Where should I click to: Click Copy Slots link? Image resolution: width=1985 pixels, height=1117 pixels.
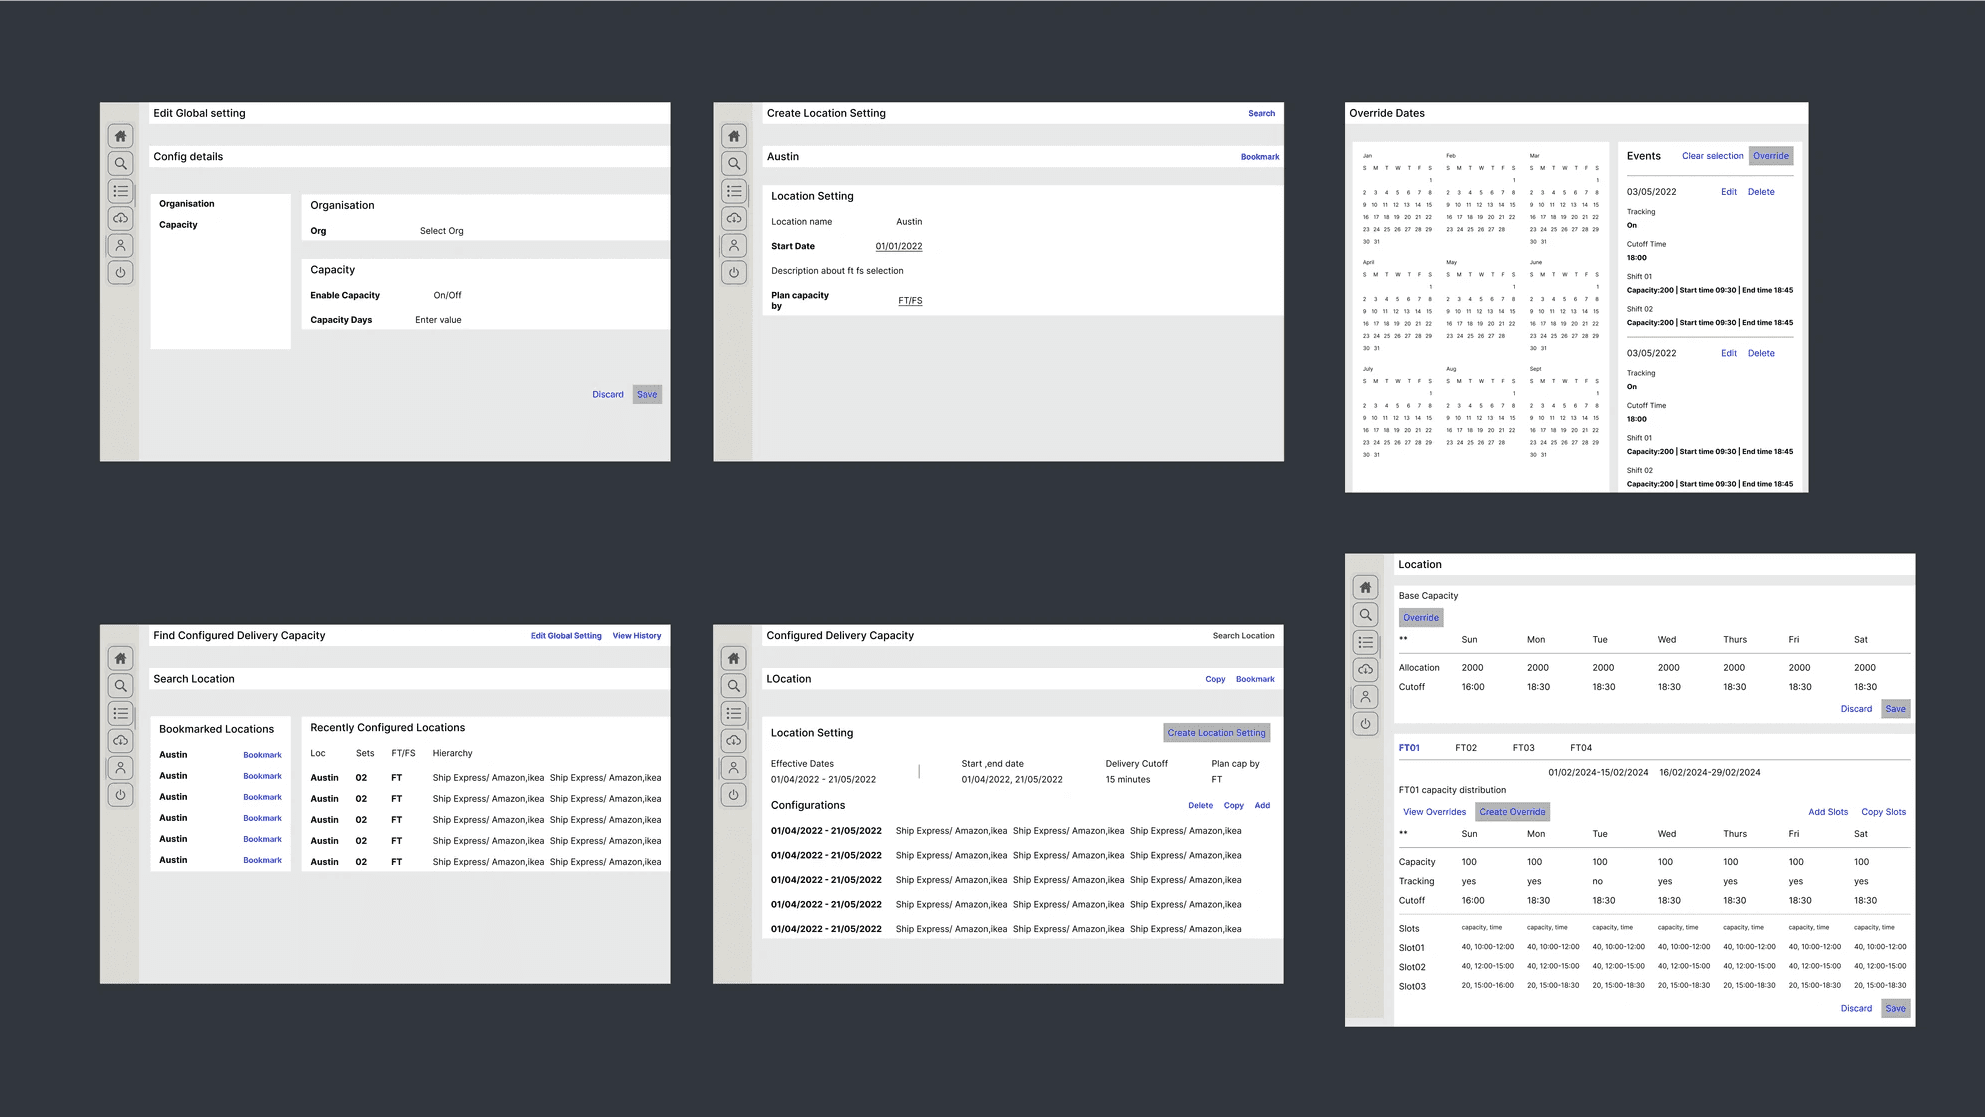[x=1883, y=812]
